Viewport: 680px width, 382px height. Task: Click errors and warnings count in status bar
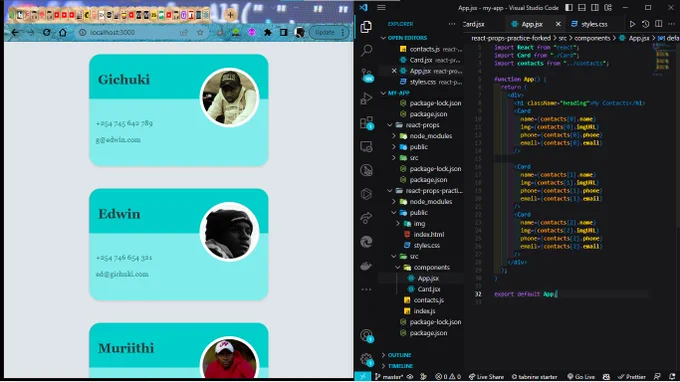448,376
